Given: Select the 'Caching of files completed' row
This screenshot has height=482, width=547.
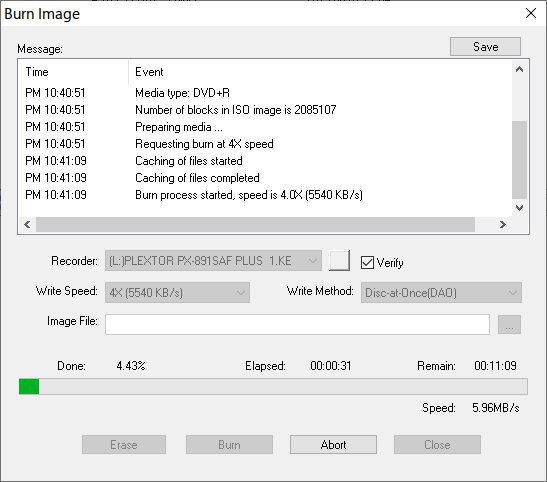Looking at the screenshot, I should [x=265, y=178].
